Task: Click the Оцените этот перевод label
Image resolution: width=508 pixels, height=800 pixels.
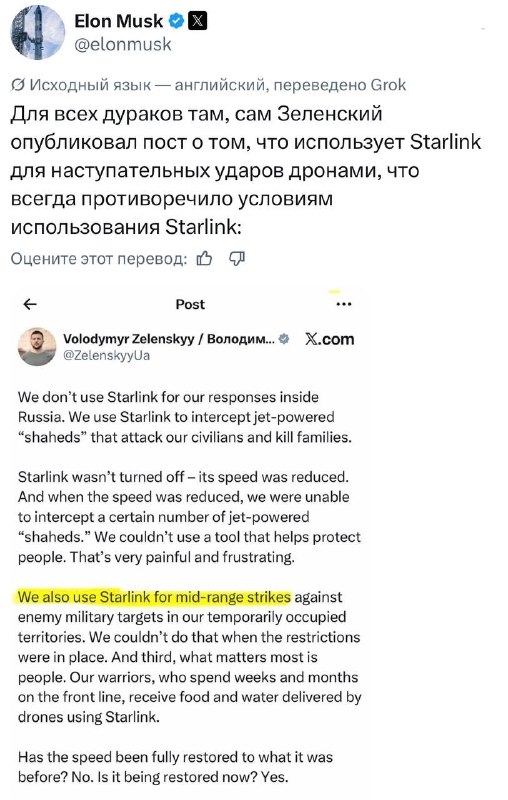Action: point(99,259)
